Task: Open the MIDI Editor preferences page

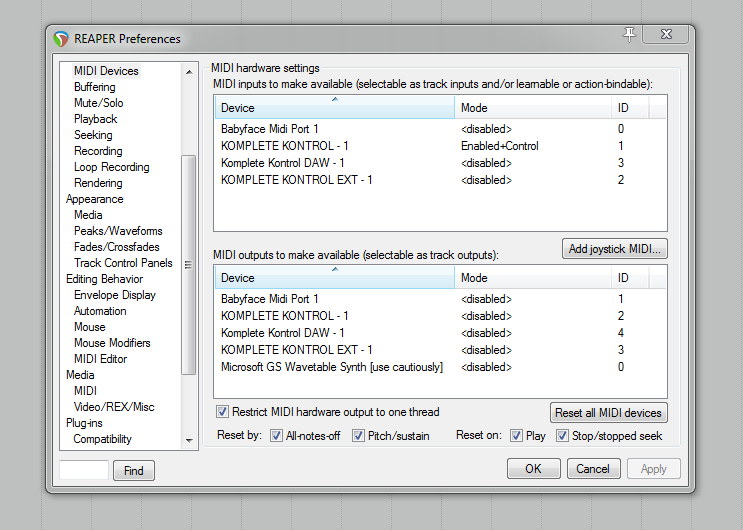Action: (x=100, y=359)
